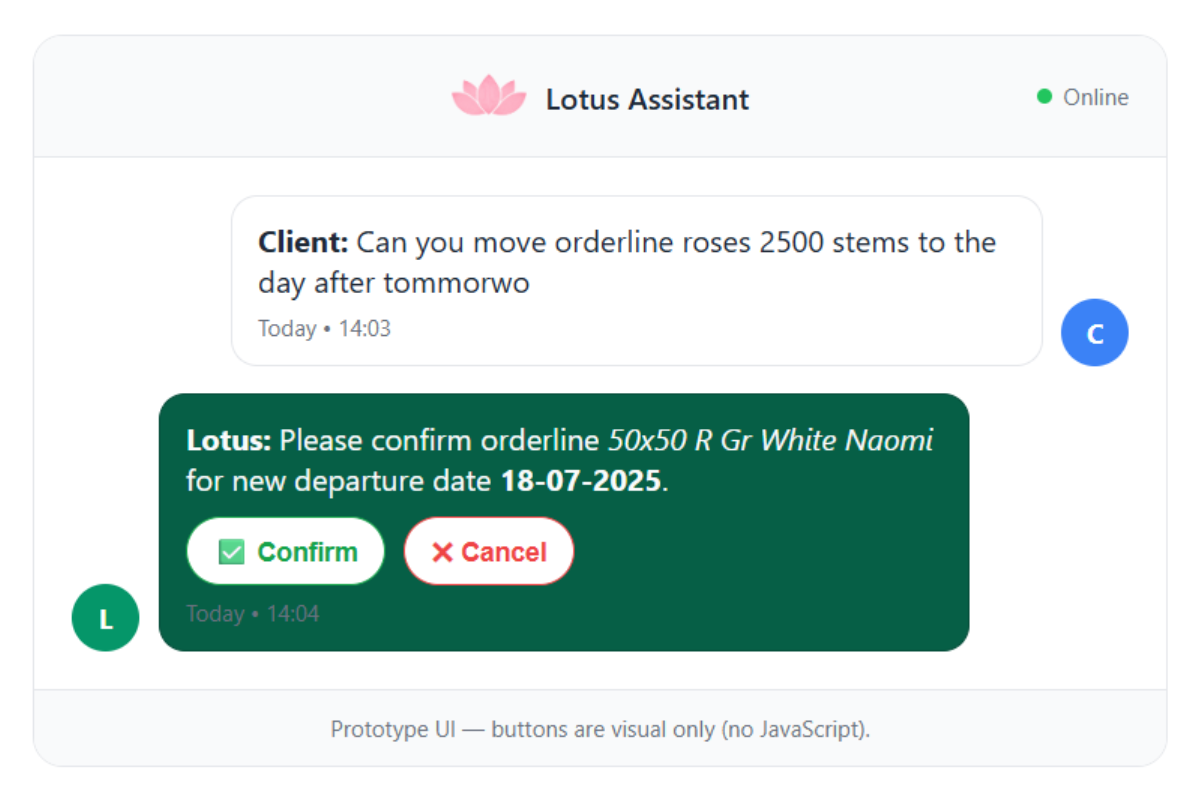Click the green Online status dot

tap(1044, 96)
